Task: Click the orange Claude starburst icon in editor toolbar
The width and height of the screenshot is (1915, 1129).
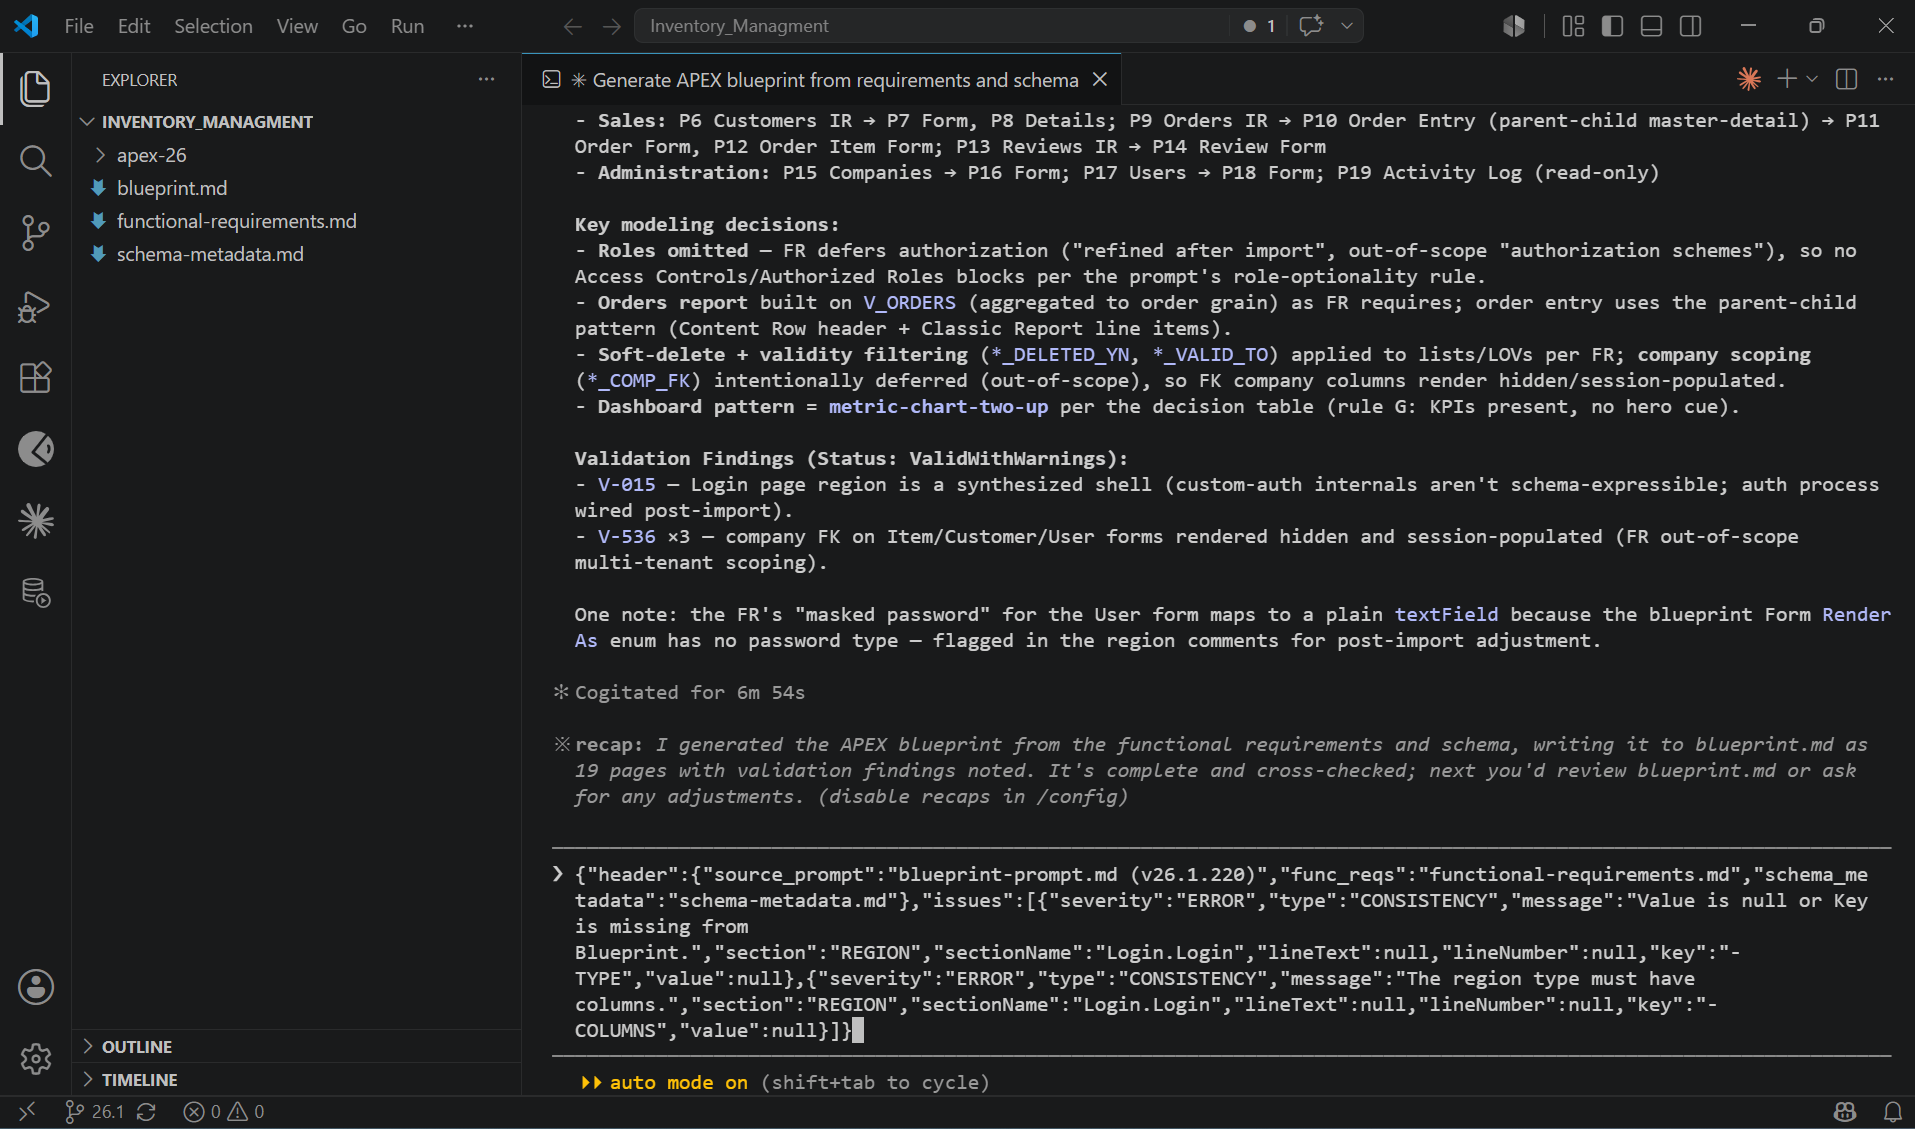Action: coord(1749,79)
